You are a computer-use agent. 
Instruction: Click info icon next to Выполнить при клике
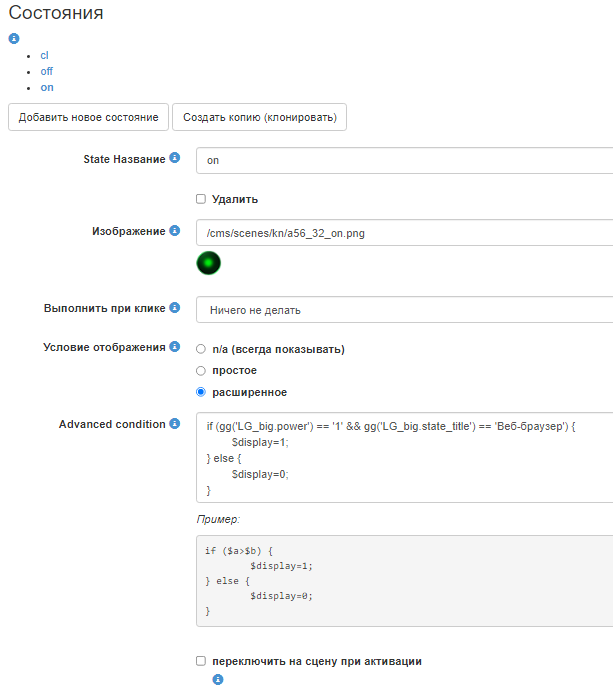pos(175,308)
